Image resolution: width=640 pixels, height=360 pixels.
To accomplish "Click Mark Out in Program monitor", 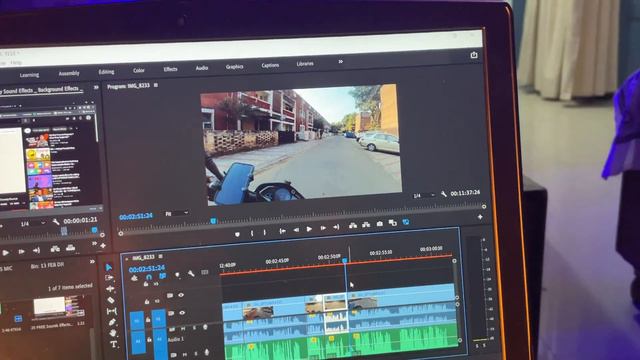I will click(x=265, y=232).
